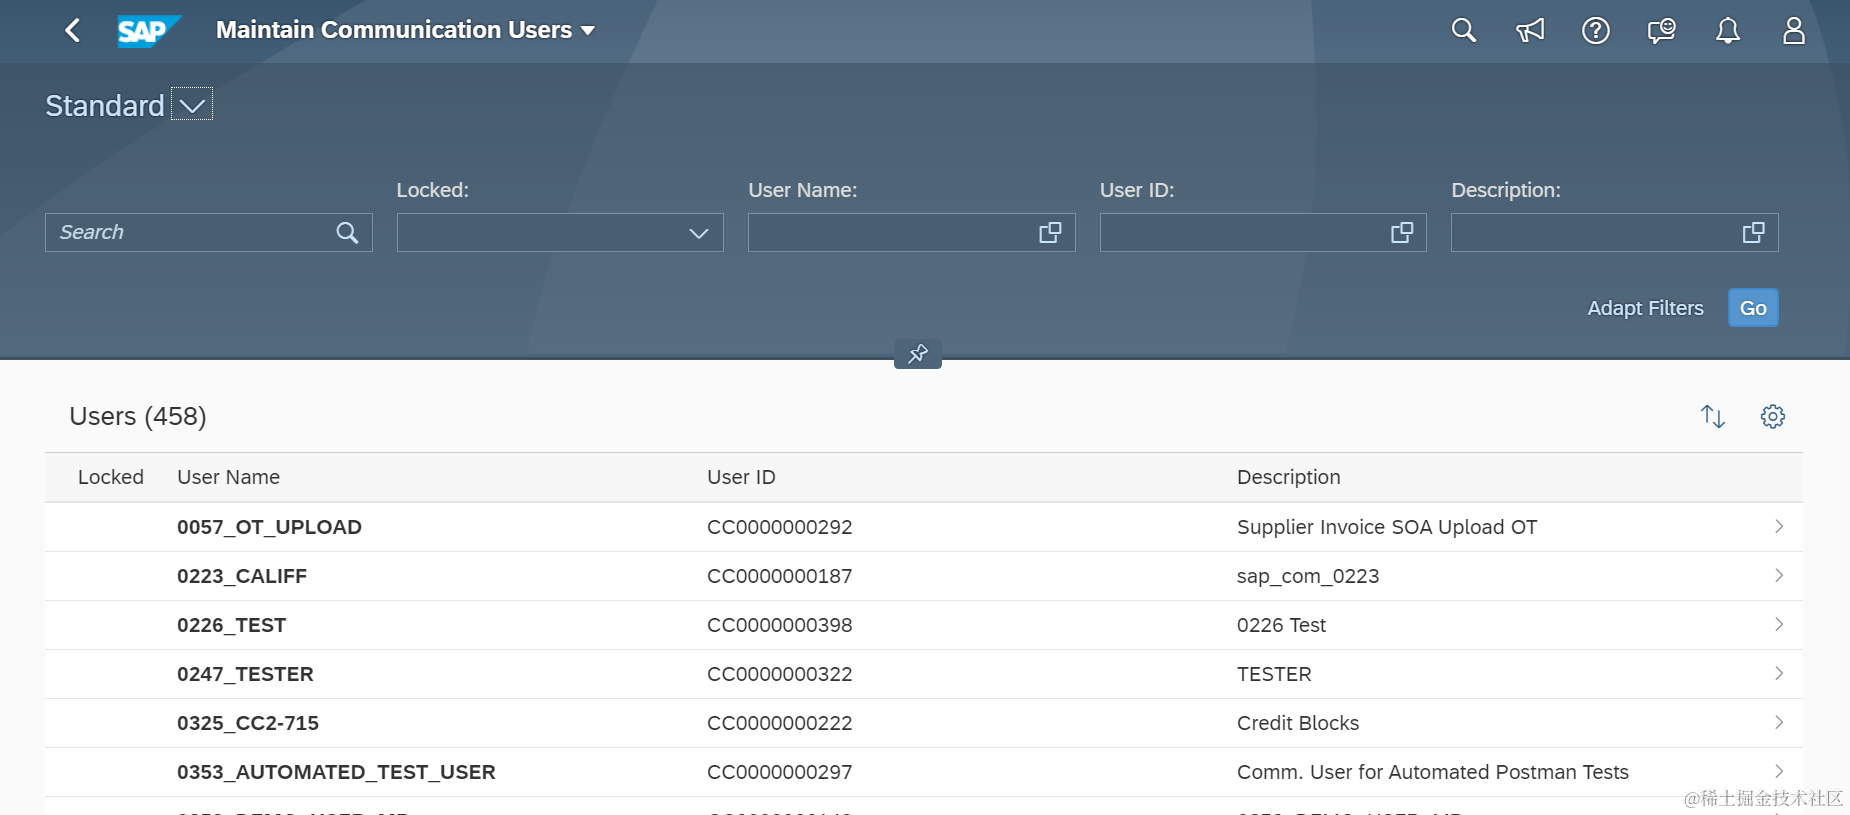Image resolution: width=1850 pixels, height=815 pixels.
Task: Click the SAP logo
Action: click(149, 31)
